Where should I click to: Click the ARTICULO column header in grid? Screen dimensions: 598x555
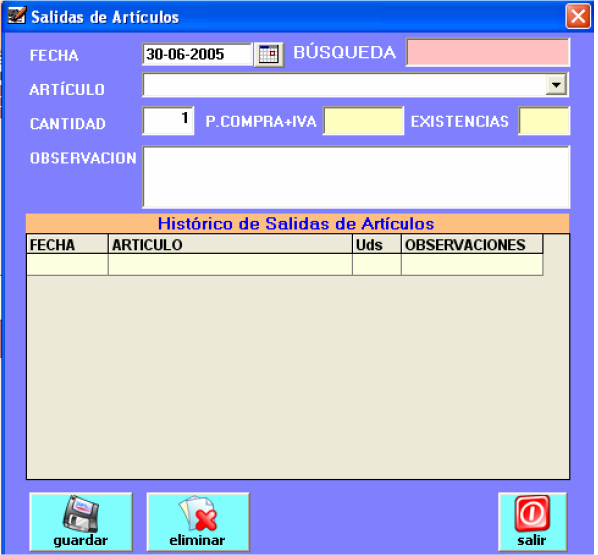point(230,245)
